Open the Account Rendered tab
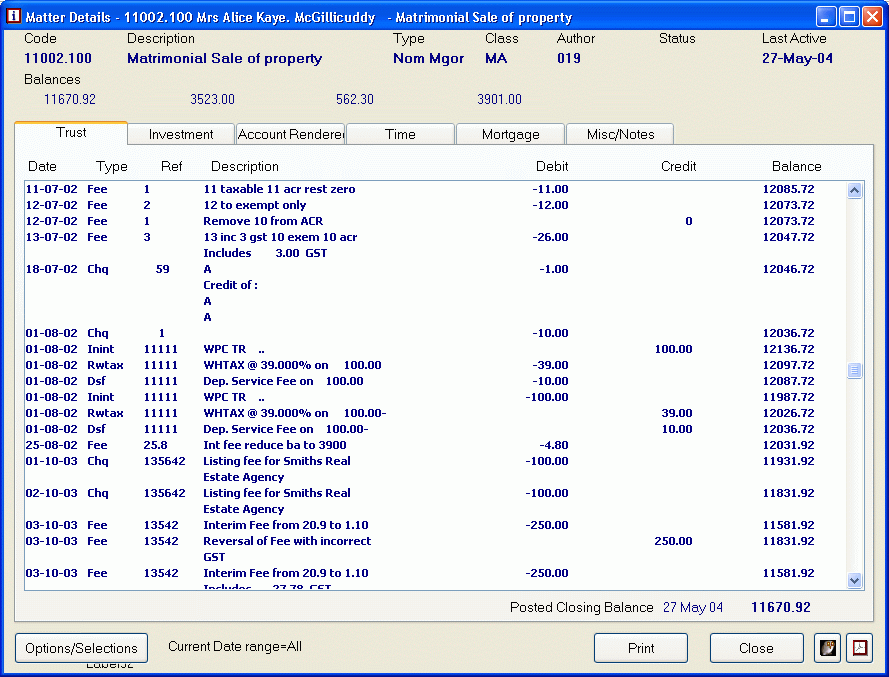Viewport: 889px width, 677px height. coord(290,134)
